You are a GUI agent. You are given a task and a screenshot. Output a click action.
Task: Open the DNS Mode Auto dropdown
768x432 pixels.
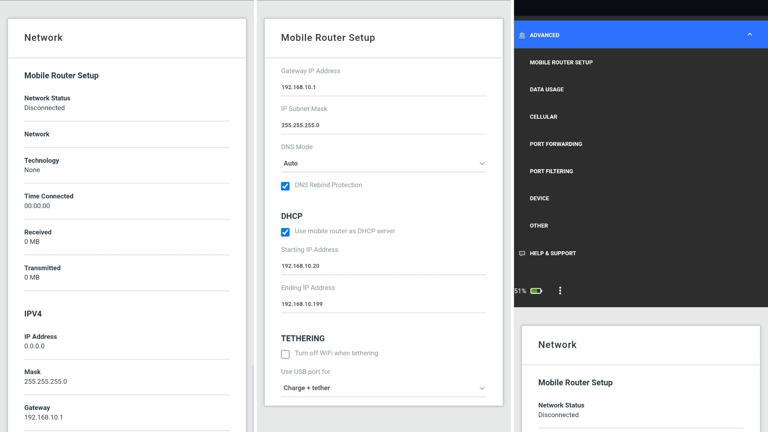384,164
